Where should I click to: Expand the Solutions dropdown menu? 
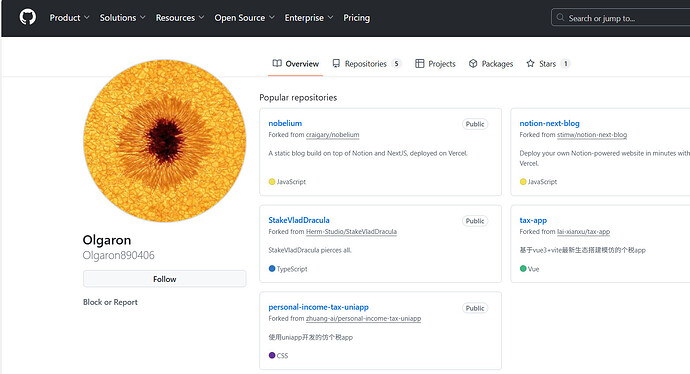(x=122, y=18)
